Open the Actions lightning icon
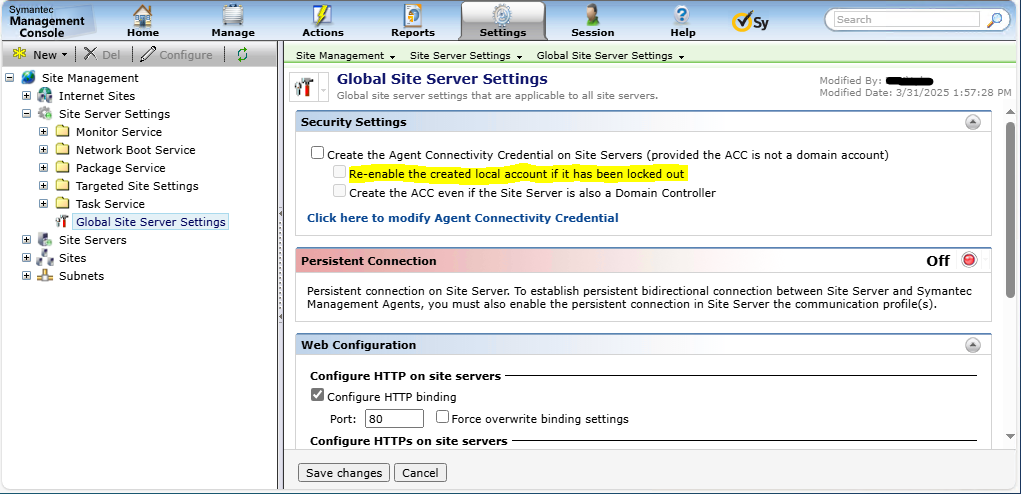The image size is (1021, 494). pos(322,16)
